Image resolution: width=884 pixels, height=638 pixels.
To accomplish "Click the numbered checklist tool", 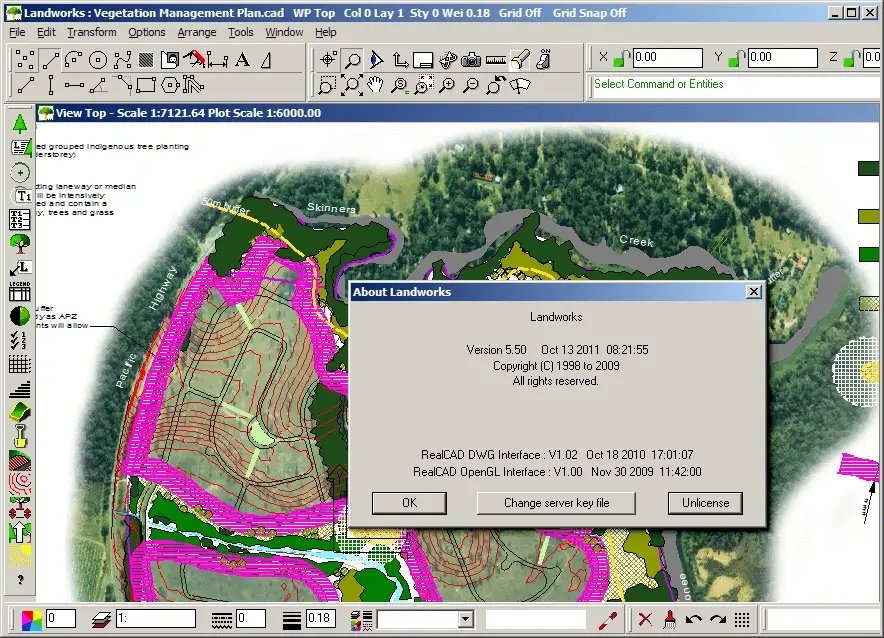I will click(x=20, y=340).
